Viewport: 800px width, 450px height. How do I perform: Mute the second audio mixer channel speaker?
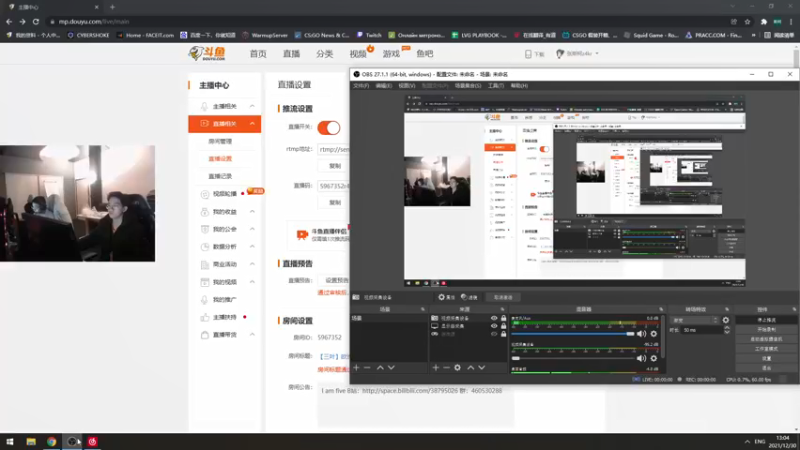(x=641, y=358)
